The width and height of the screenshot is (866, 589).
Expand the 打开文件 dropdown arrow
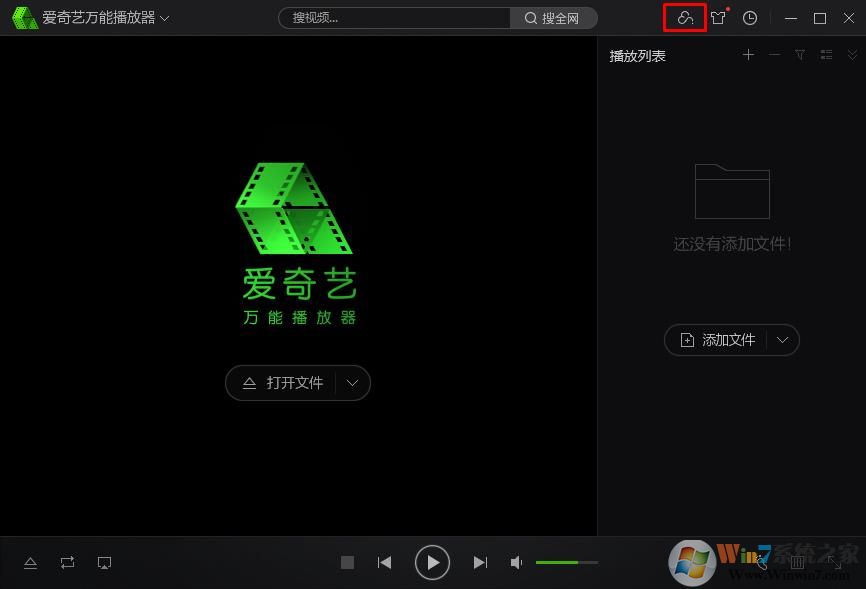click(x=352, y=383)
